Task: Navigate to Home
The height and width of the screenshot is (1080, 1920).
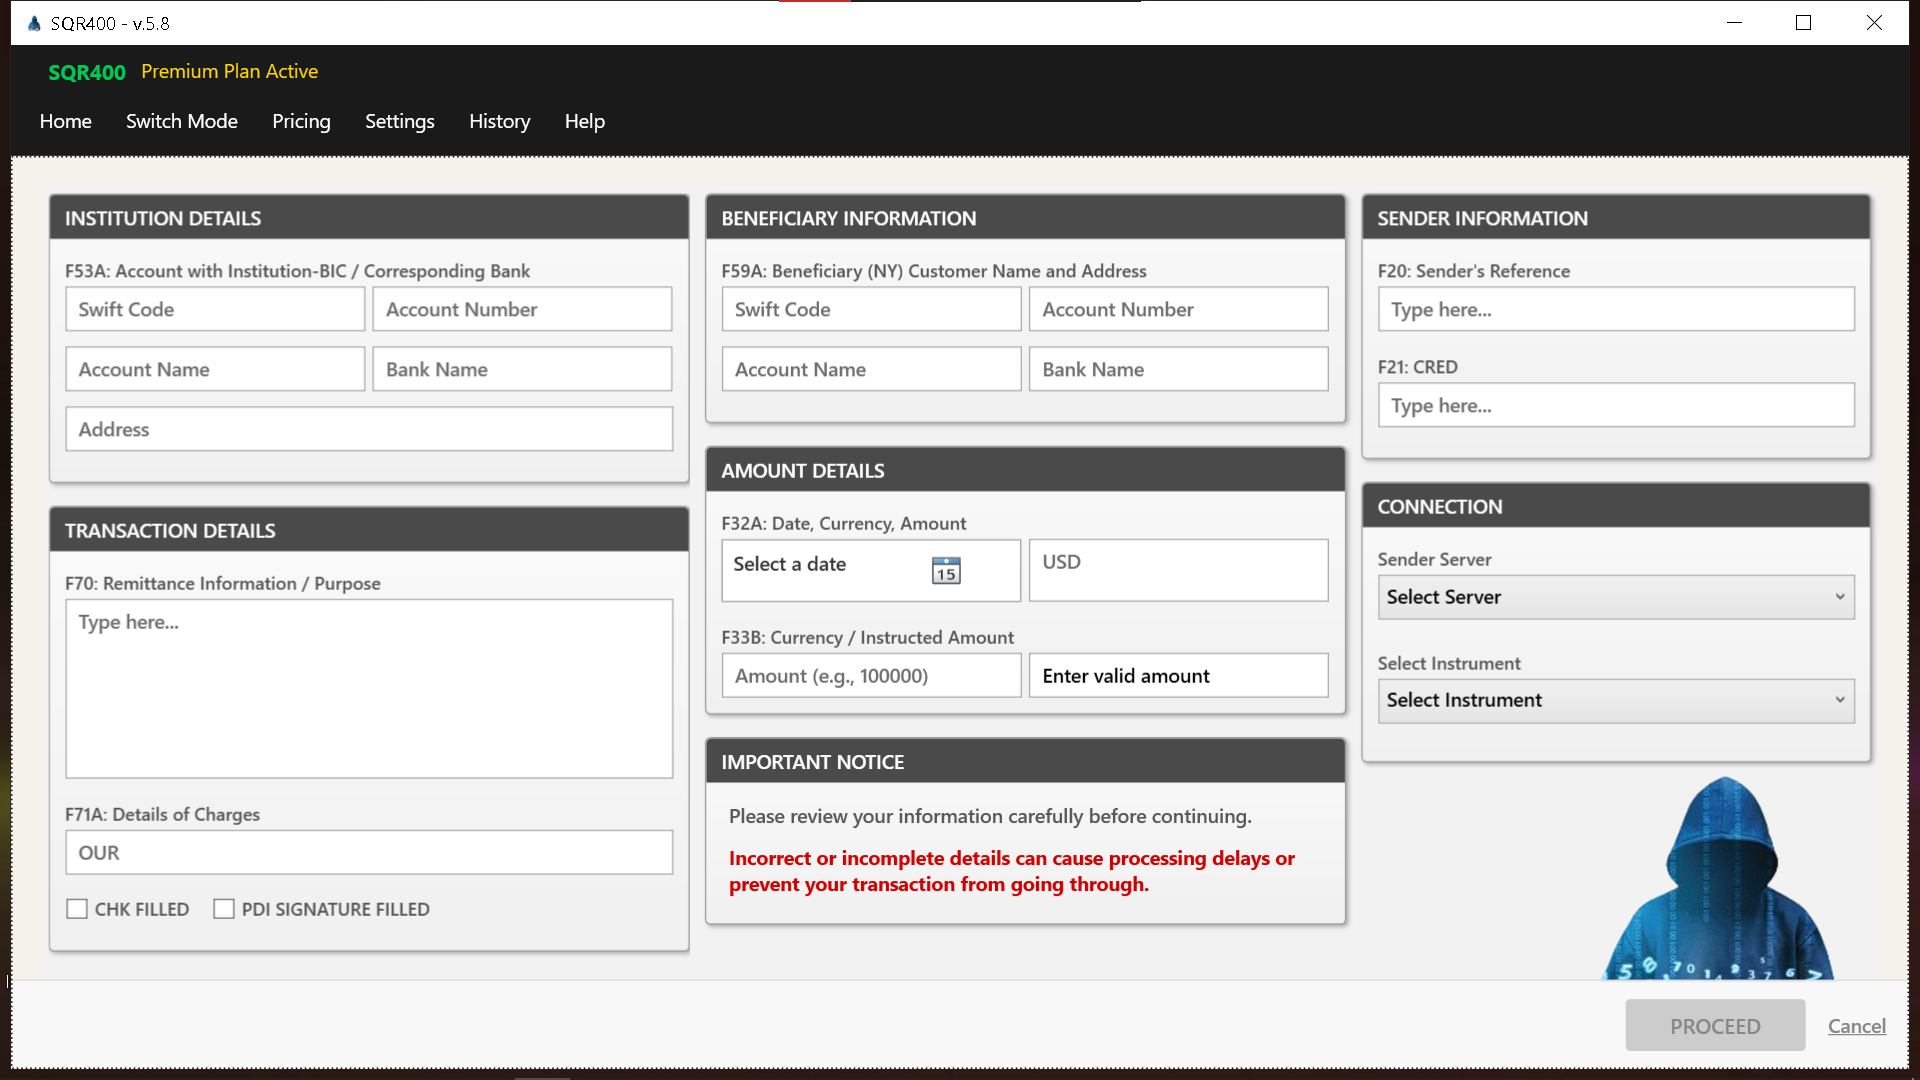Action: pyautogui.click(x=65, y=121)
